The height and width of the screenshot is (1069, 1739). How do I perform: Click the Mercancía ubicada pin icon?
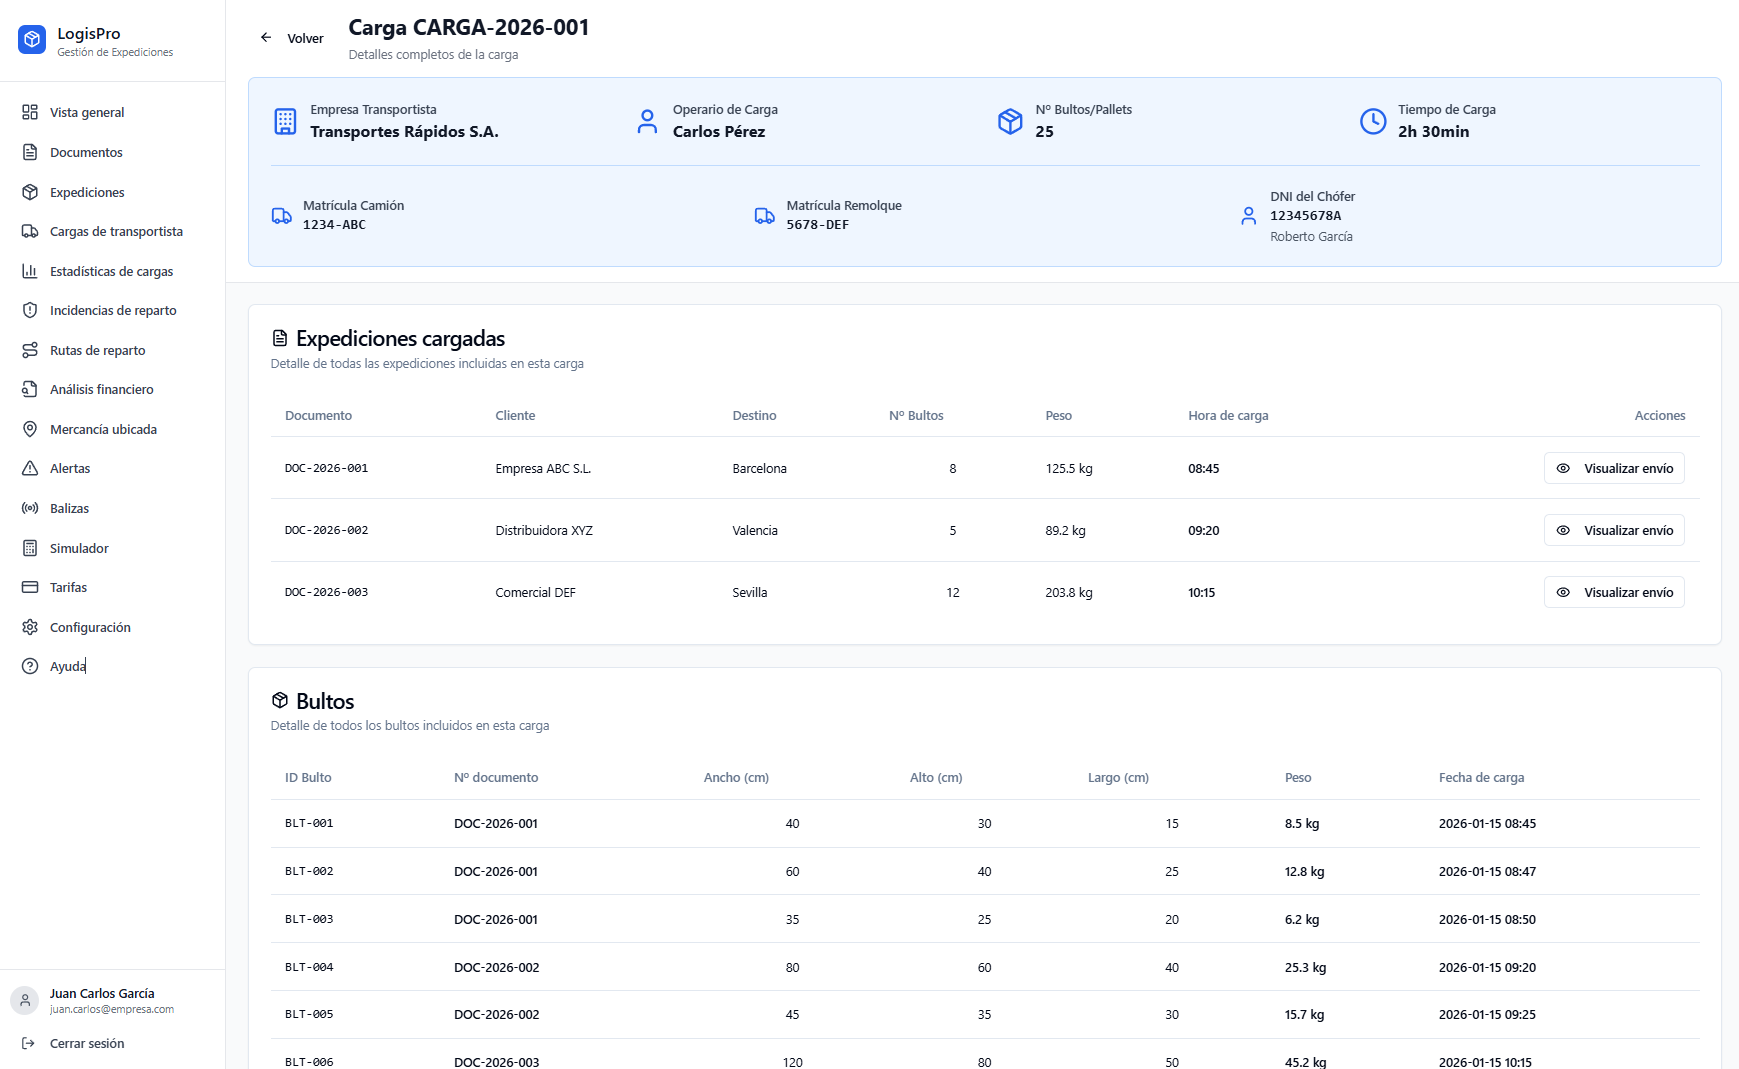coord(30,430)
